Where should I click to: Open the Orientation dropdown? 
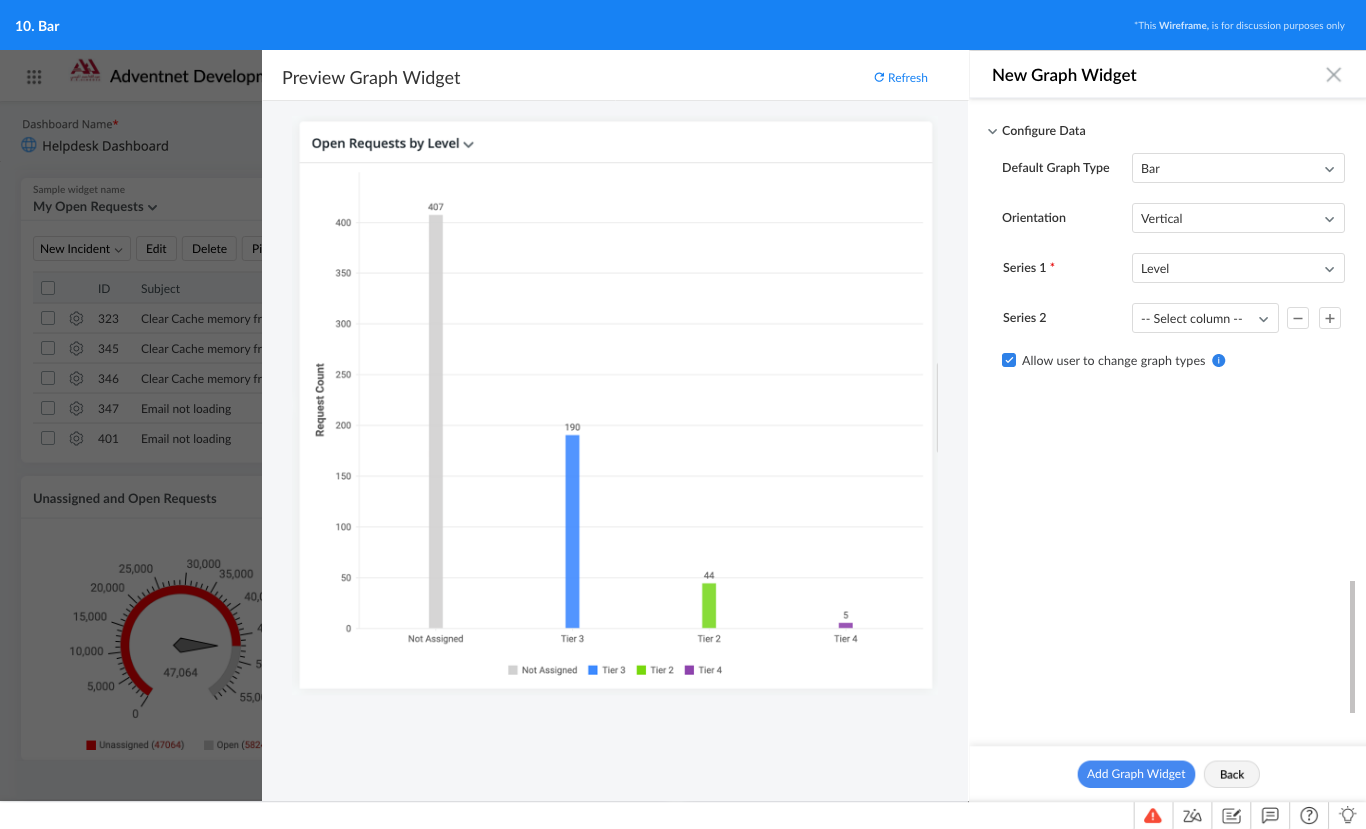(x=1238, y=218)
